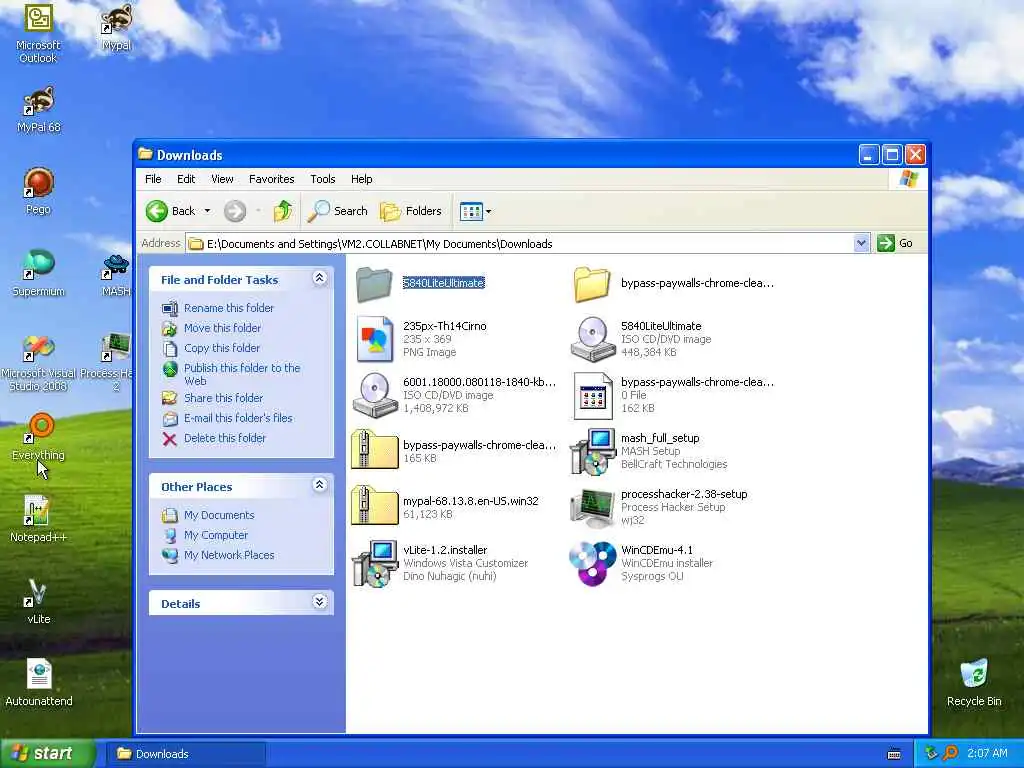Screen dimensions: 1024x768
Task: Click Move this folder
Action: point(222,328)
